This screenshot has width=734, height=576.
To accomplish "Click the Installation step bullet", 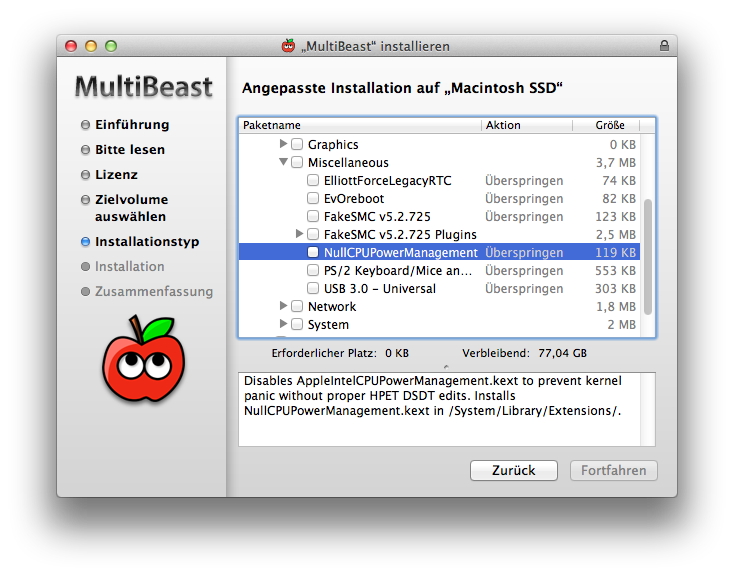I will tap(85, 266).
